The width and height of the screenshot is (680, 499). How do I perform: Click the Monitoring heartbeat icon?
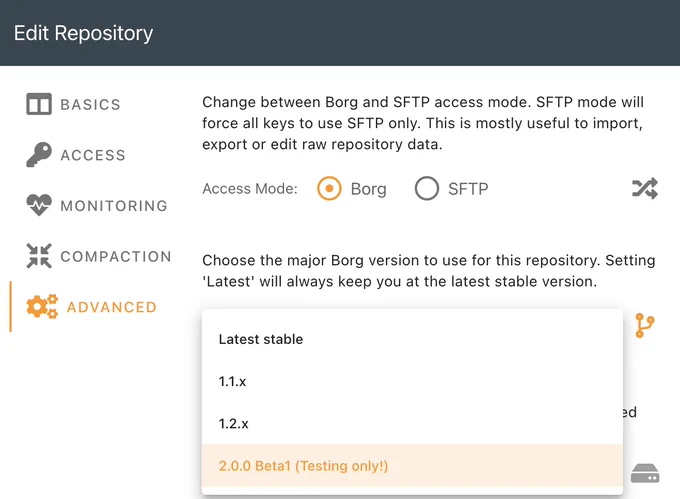[x=39, y=205]
